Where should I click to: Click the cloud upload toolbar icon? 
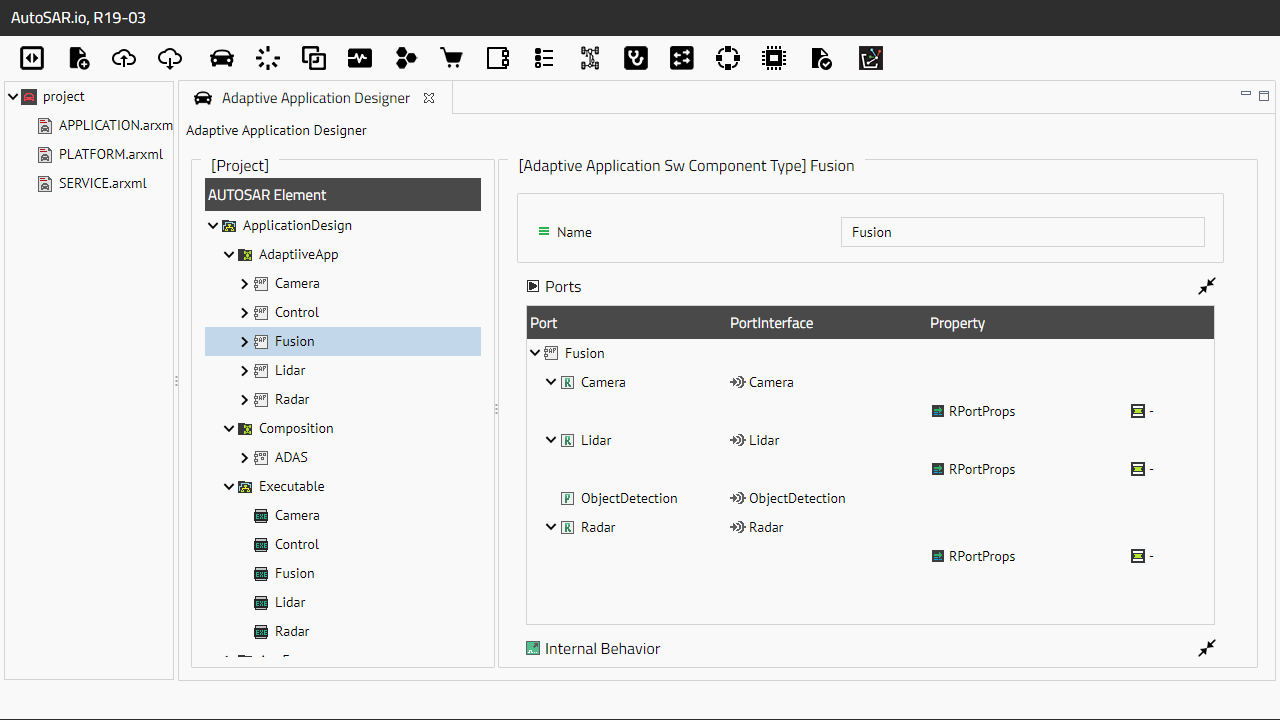(124, 58)
